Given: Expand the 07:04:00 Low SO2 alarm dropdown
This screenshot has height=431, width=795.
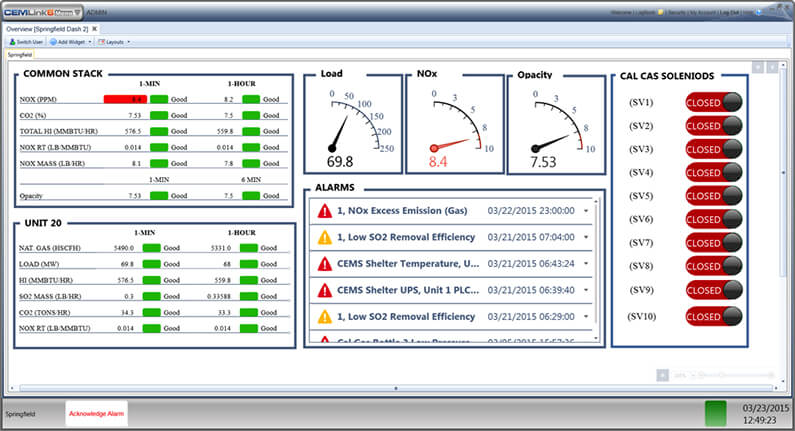Looking at the screenshot, I should pyautogui.click(x=586, y=237).
